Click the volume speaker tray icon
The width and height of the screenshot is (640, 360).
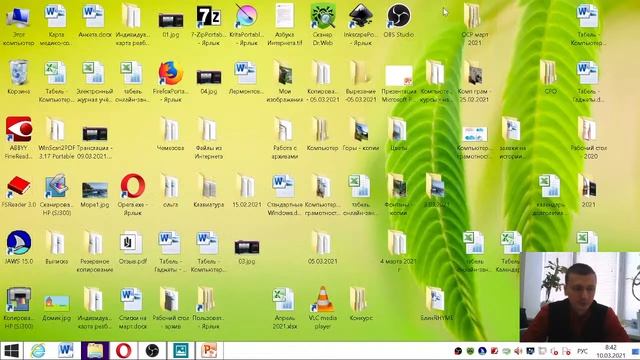pos(518,351)
